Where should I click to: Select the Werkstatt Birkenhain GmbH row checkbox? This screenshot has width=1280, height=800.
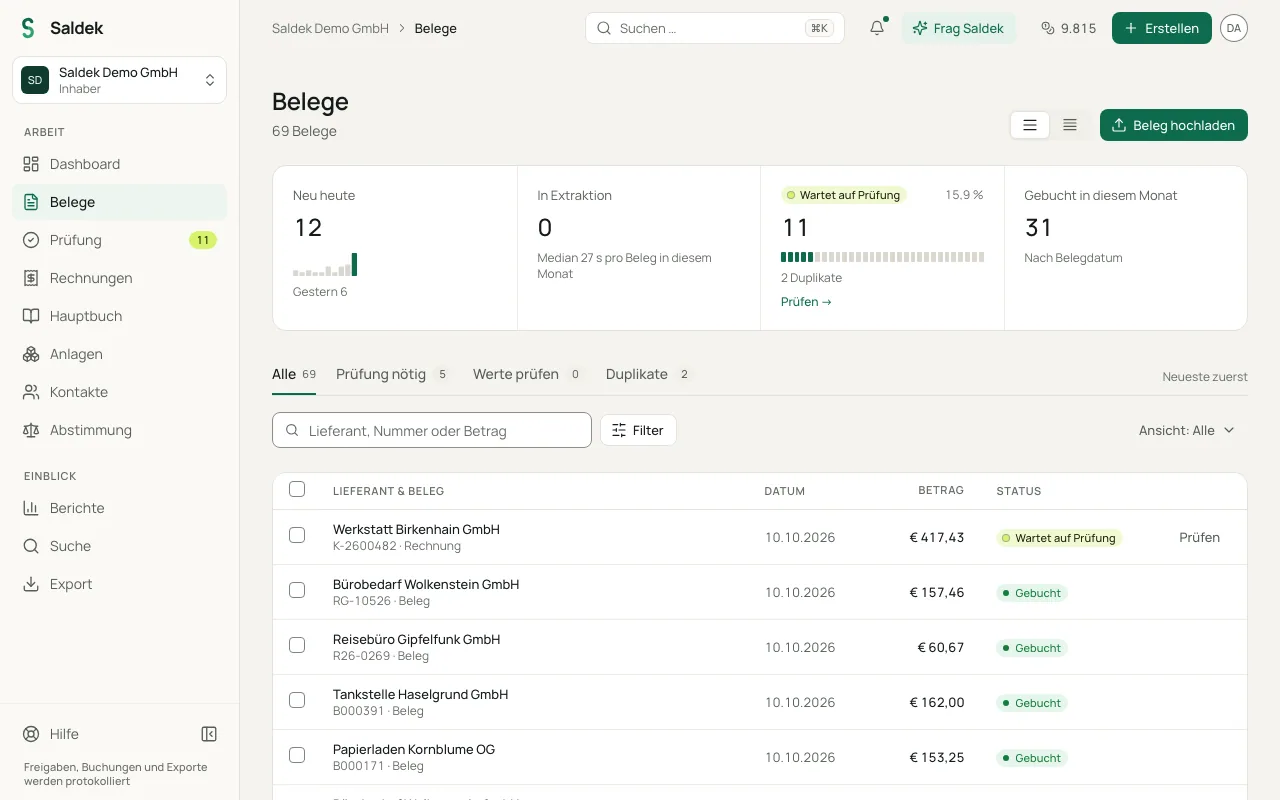coord(297,535)
